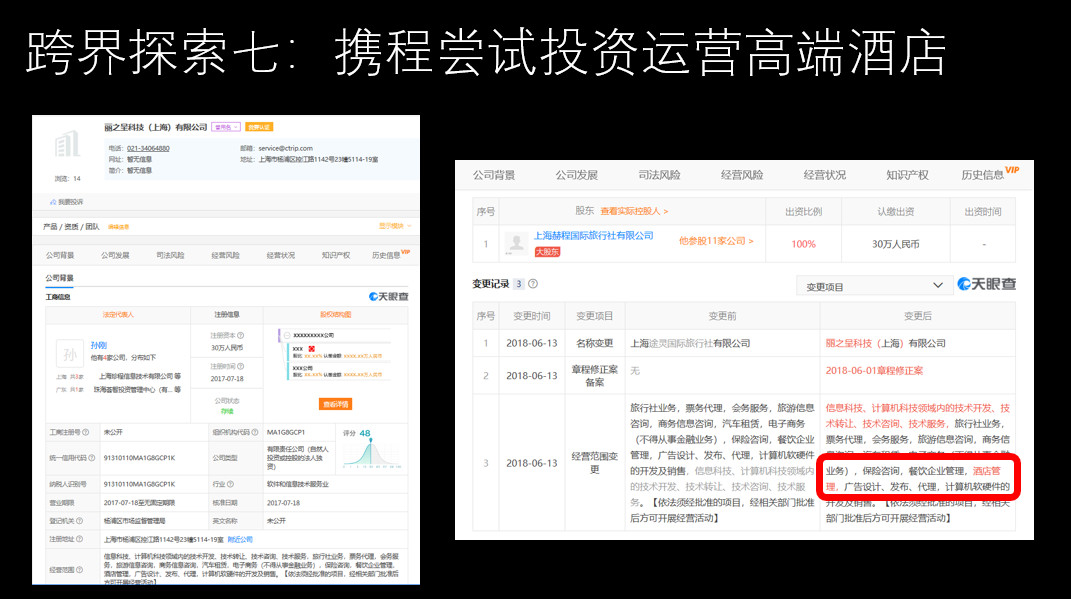This screenshot has width=1071, height=599.
Task: Select 名称变更 cell in change records
Action: click(x=594, y=344)
